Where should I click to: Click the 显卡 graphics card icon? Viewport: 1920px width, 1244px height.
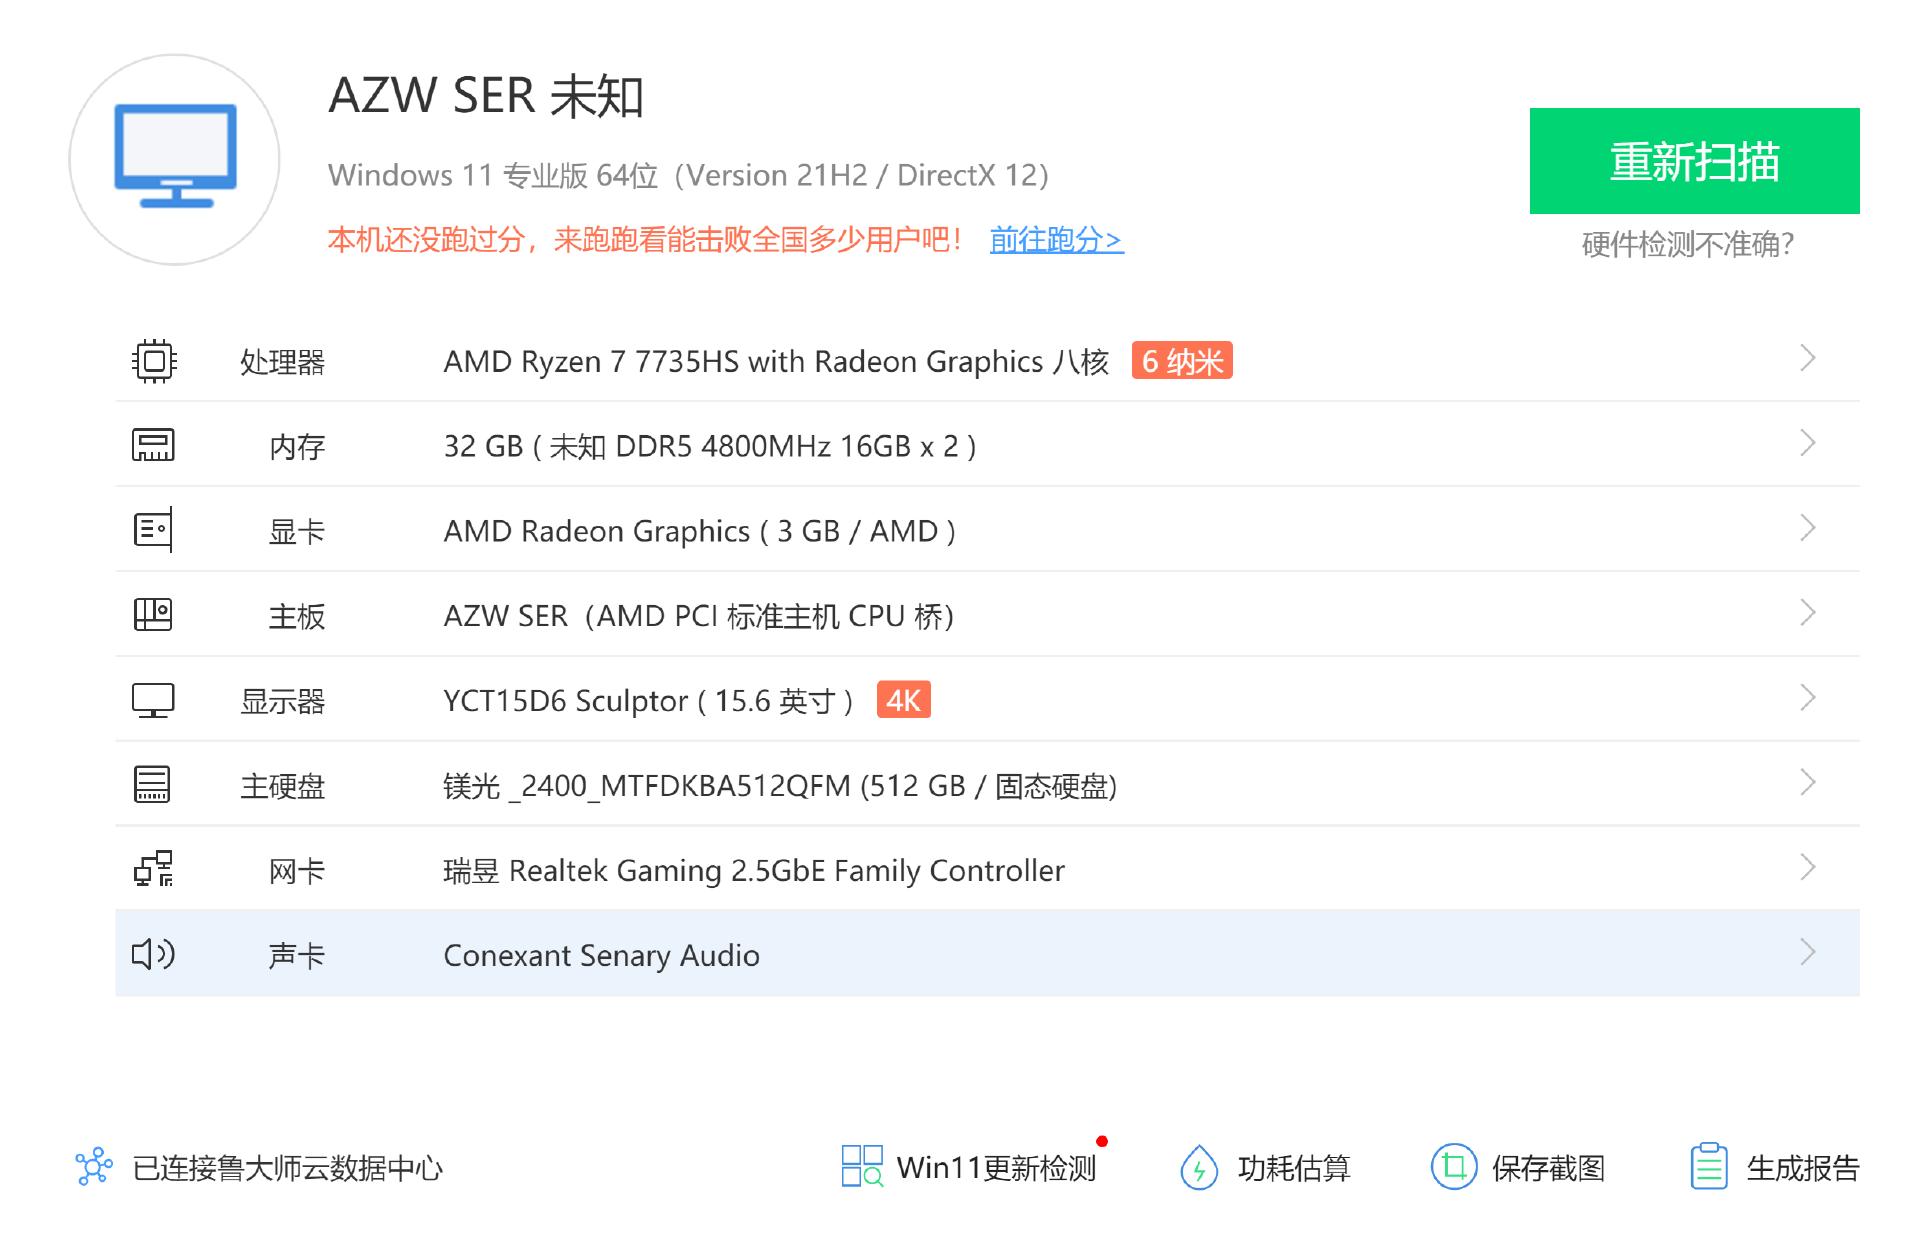[x=155, y=531]
